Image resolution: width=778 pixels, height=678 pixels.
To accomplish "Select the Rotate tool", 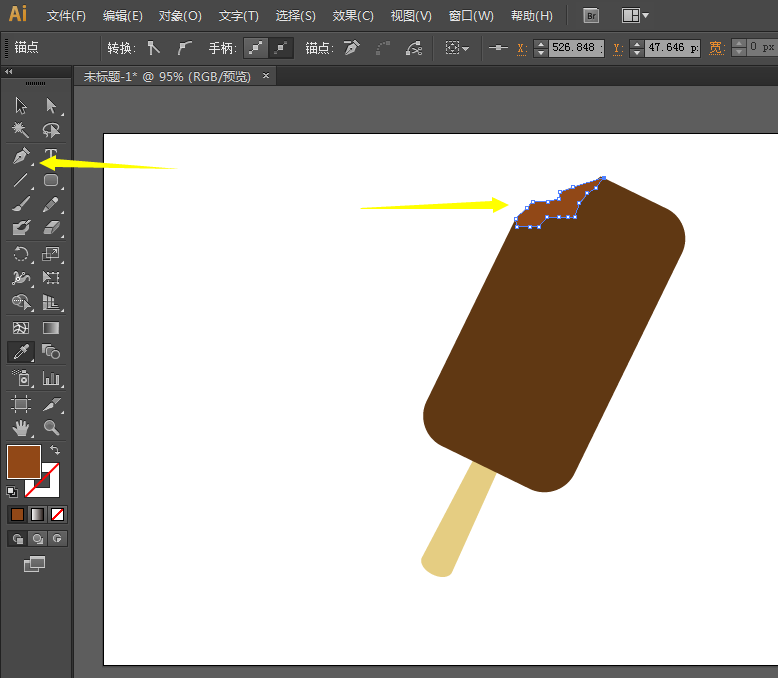I will coord(21,254).
